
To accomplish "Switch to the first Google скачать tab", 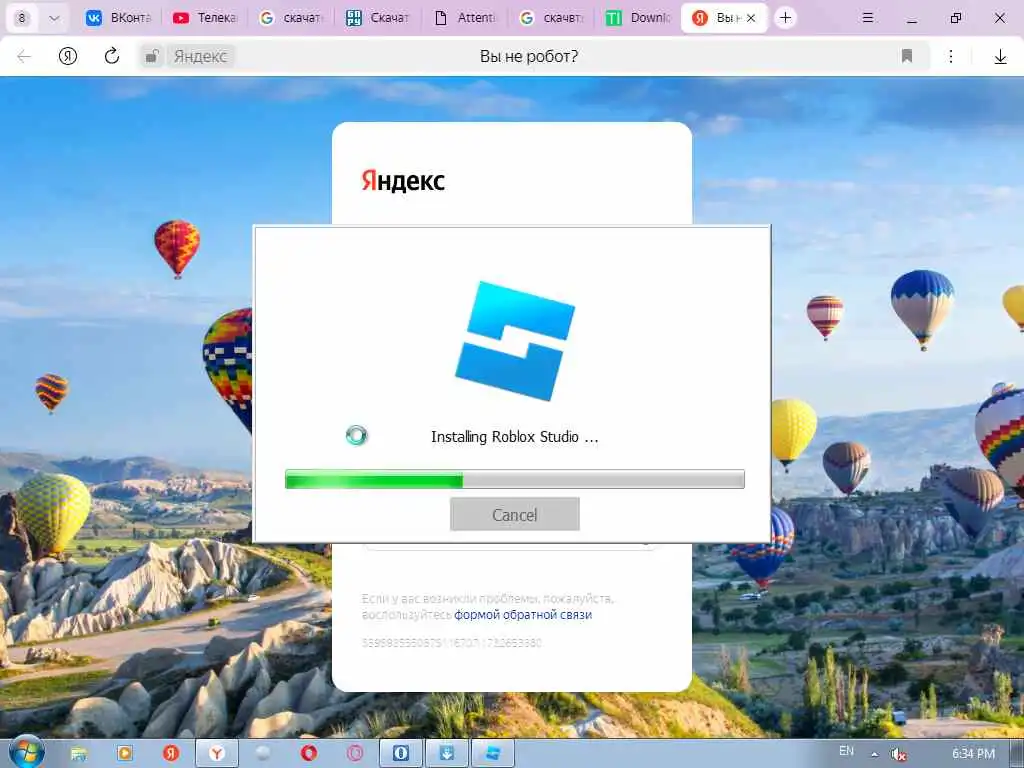I will point(291,18).
